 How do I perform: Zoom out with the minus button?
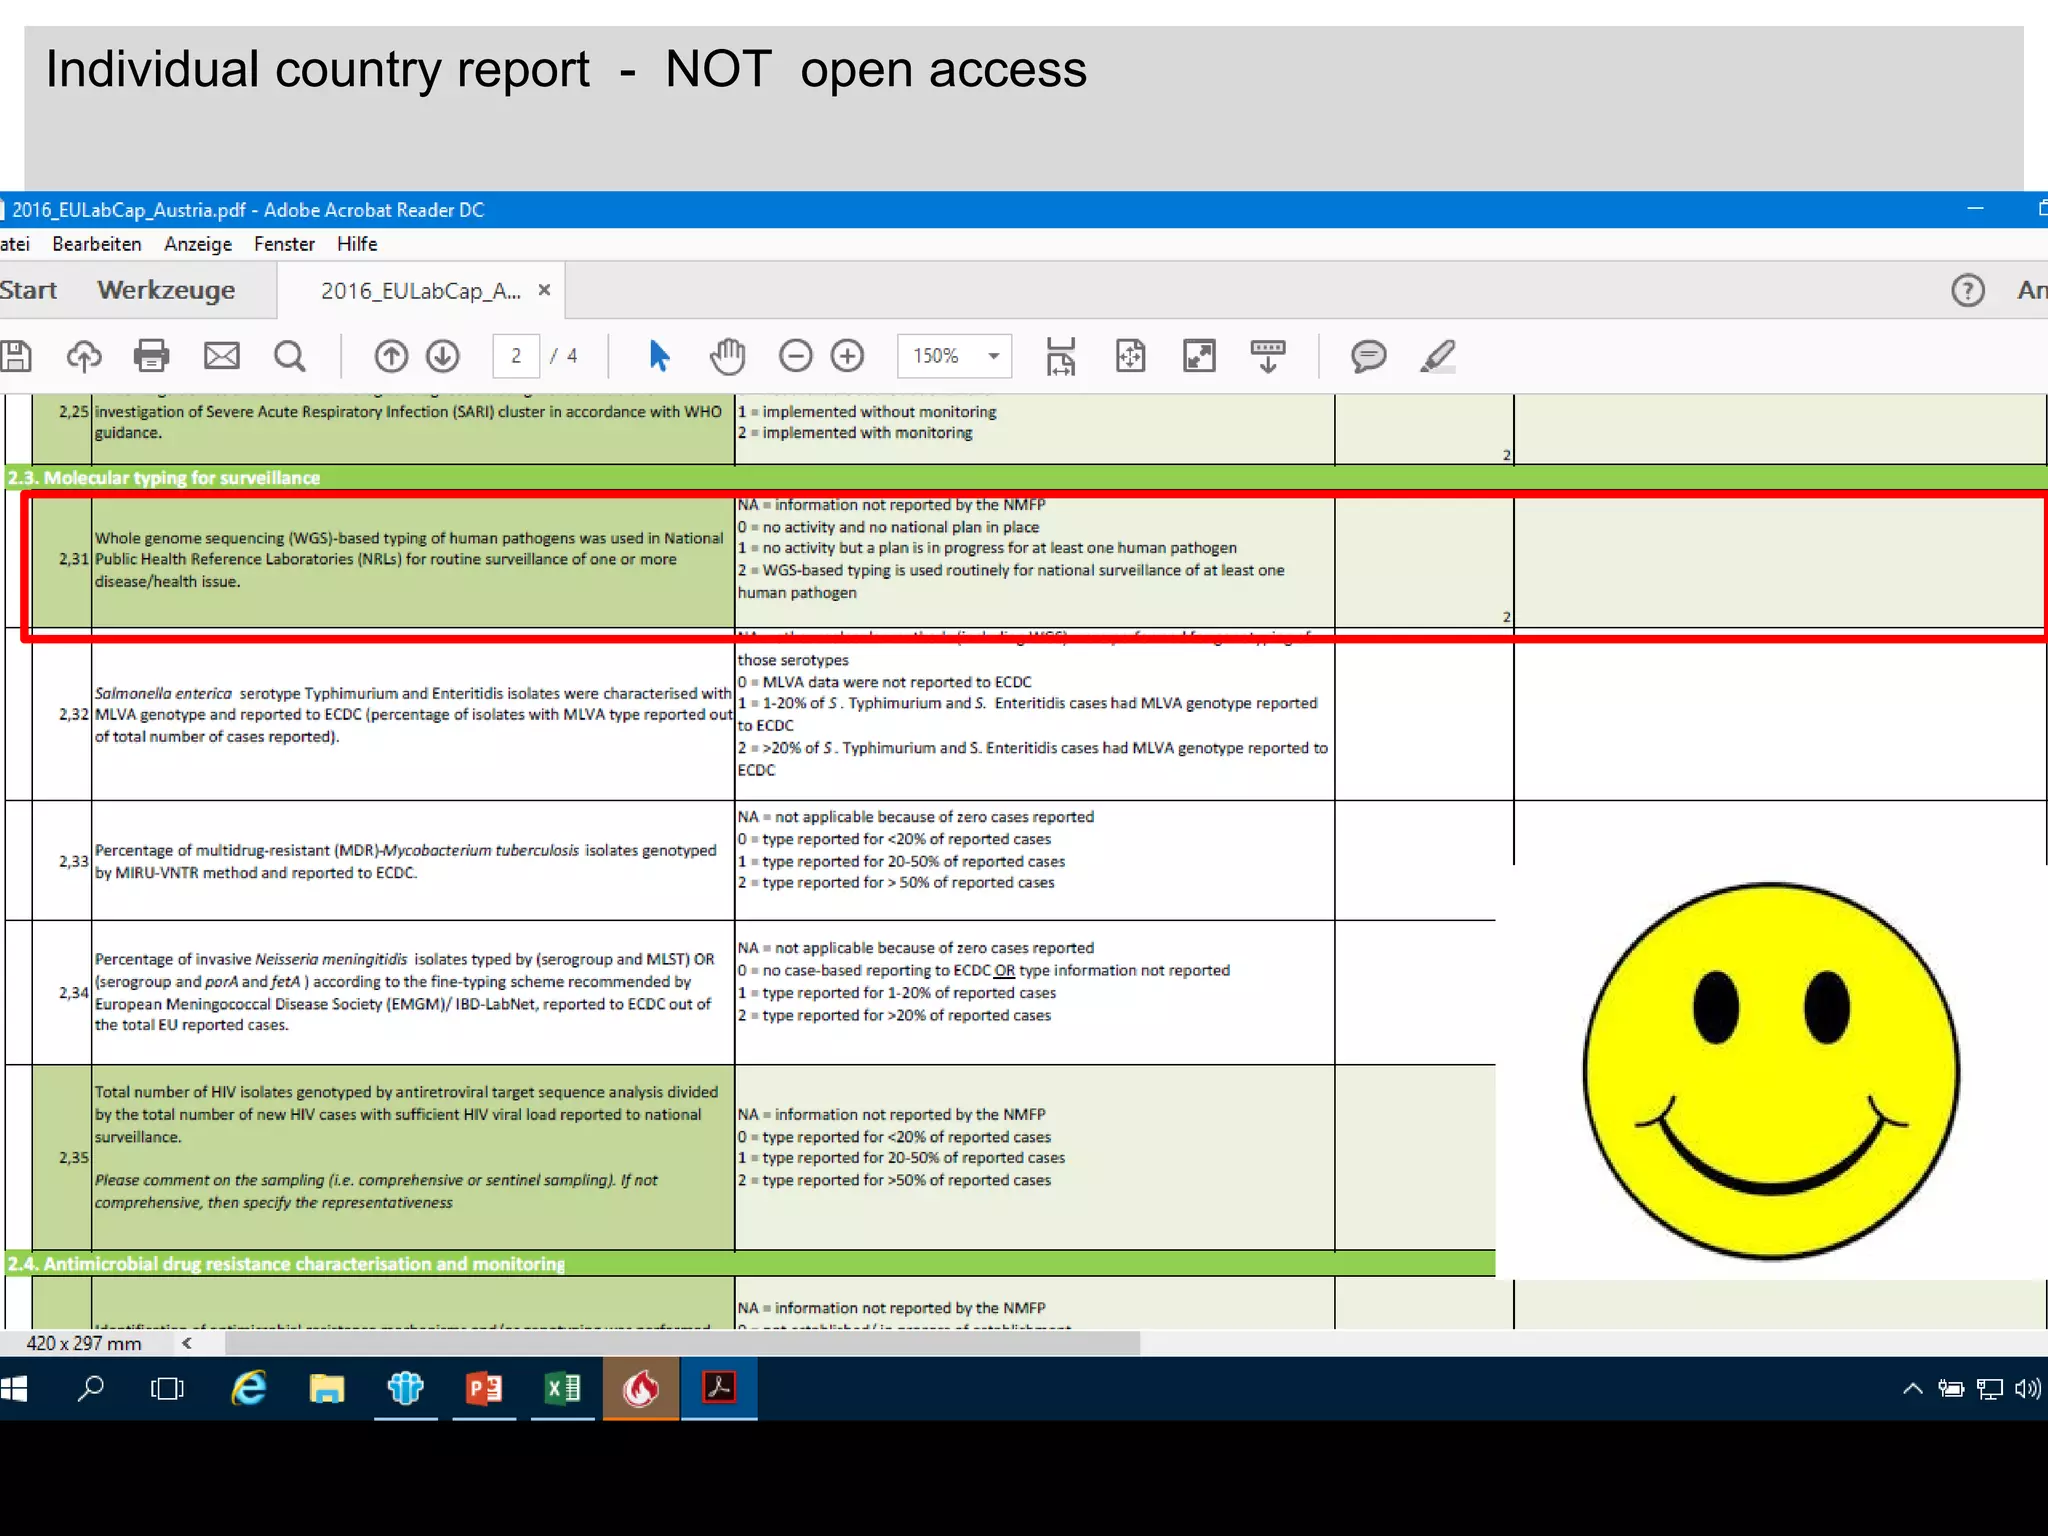[x=796, y=356]
